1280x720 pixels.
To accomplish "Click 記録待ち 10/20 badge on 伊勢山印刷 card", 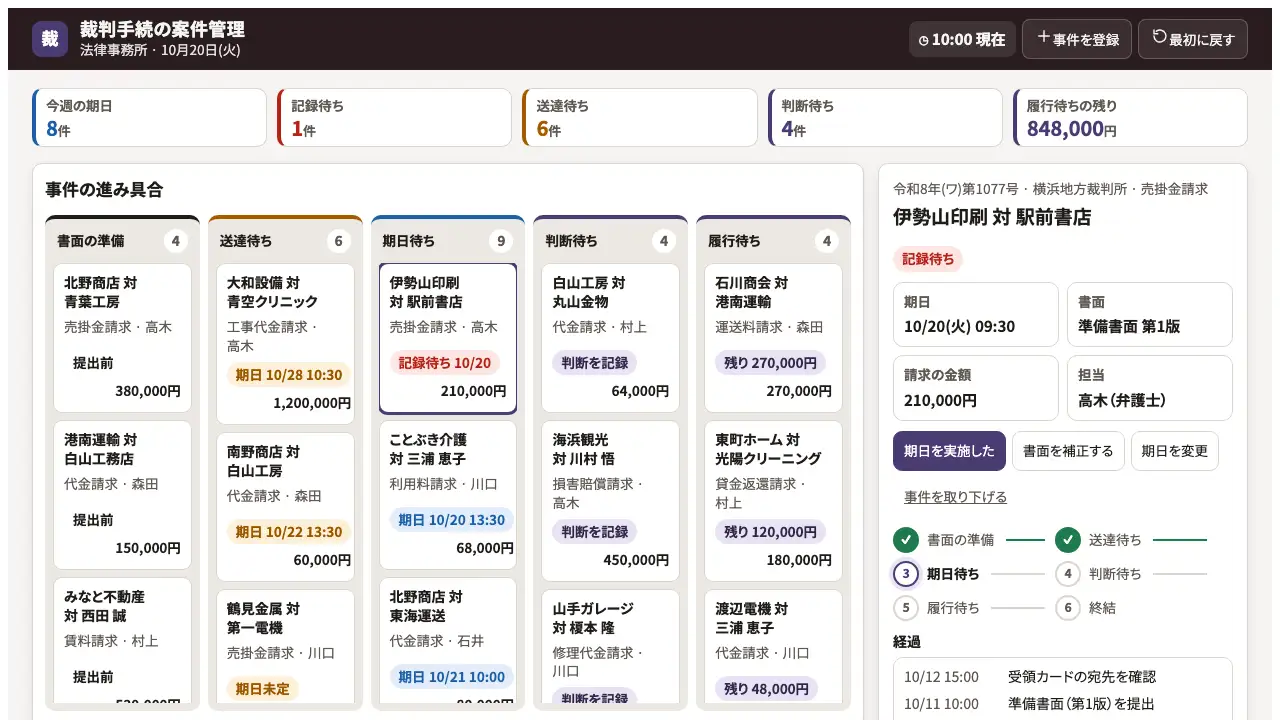I will click(445, 363).
